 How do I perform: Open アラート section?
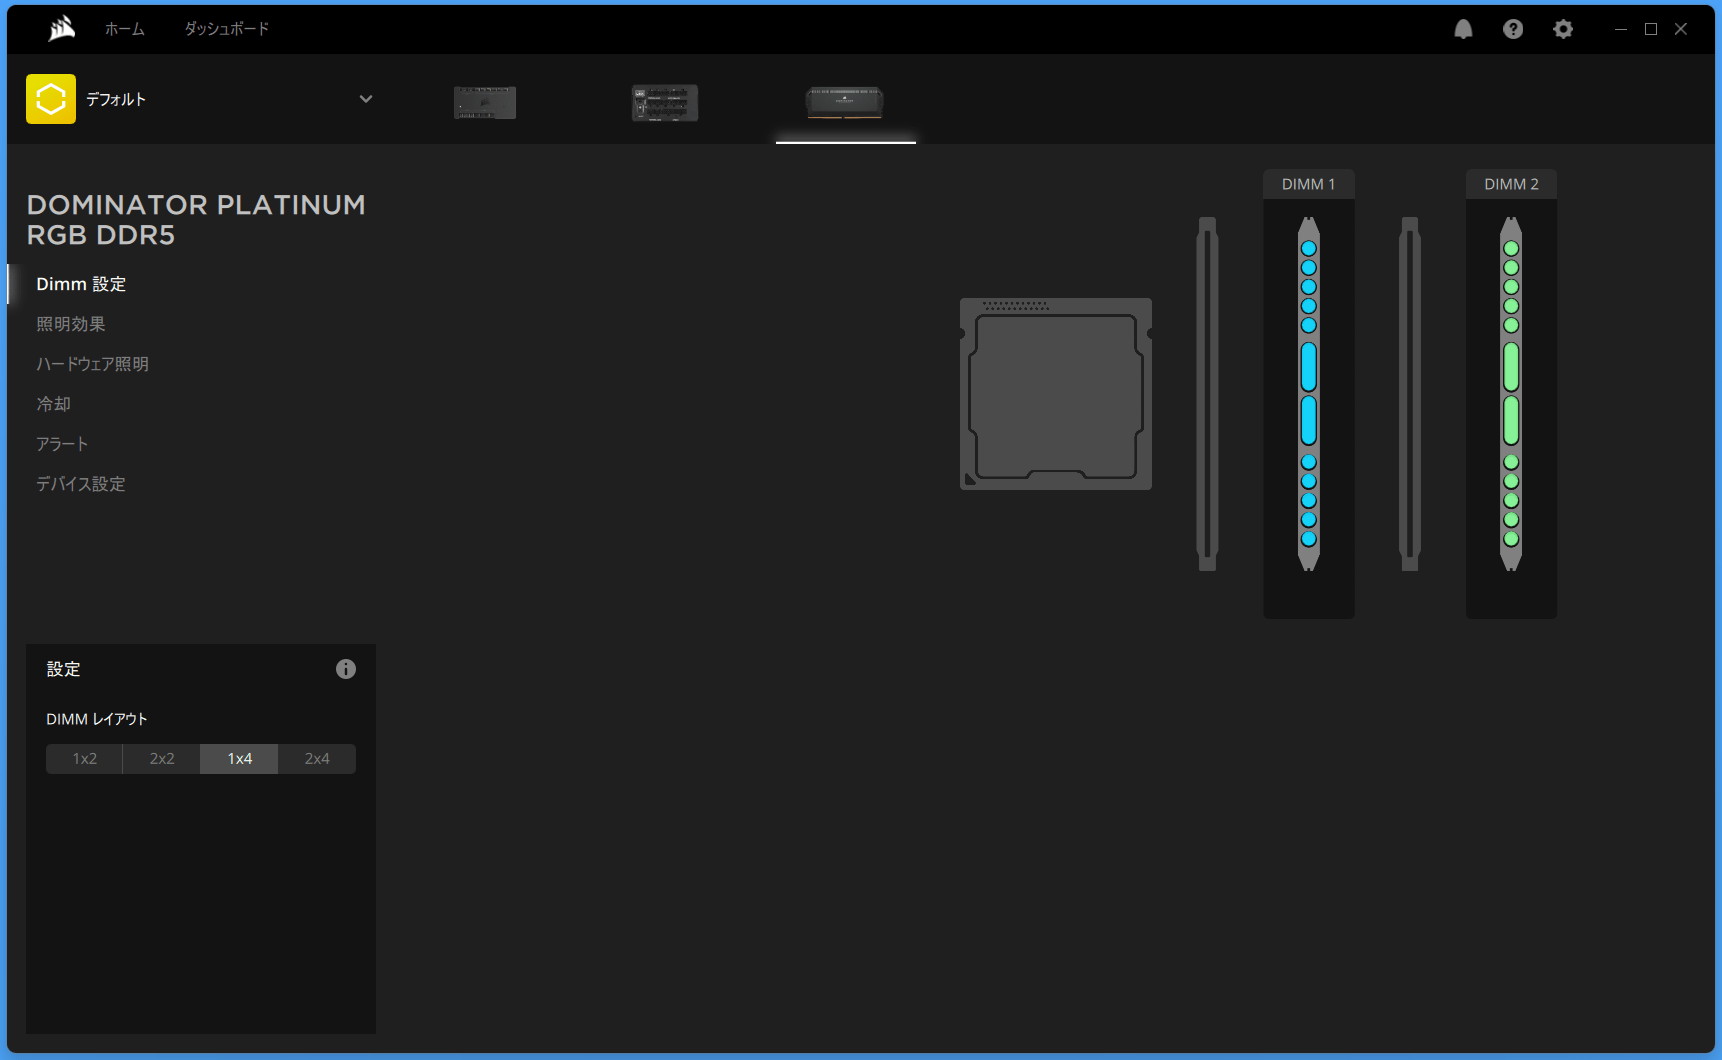coord(63,444)
